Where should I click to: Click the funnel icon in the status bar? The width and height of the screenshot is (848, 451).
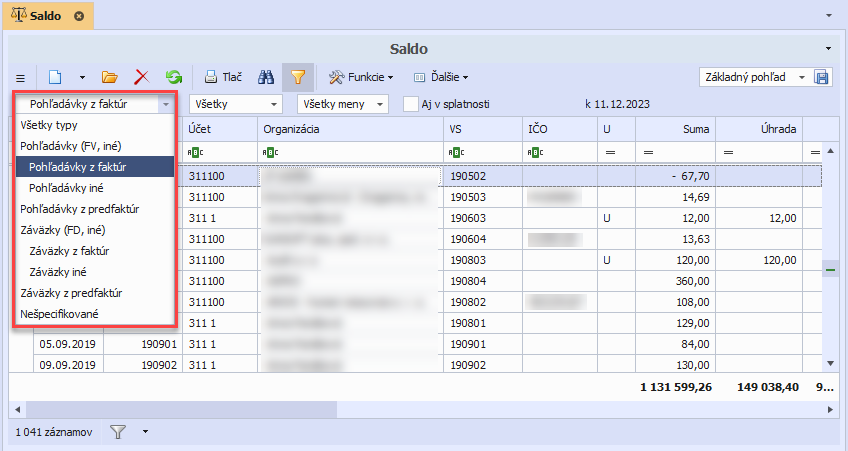point(118,432)
